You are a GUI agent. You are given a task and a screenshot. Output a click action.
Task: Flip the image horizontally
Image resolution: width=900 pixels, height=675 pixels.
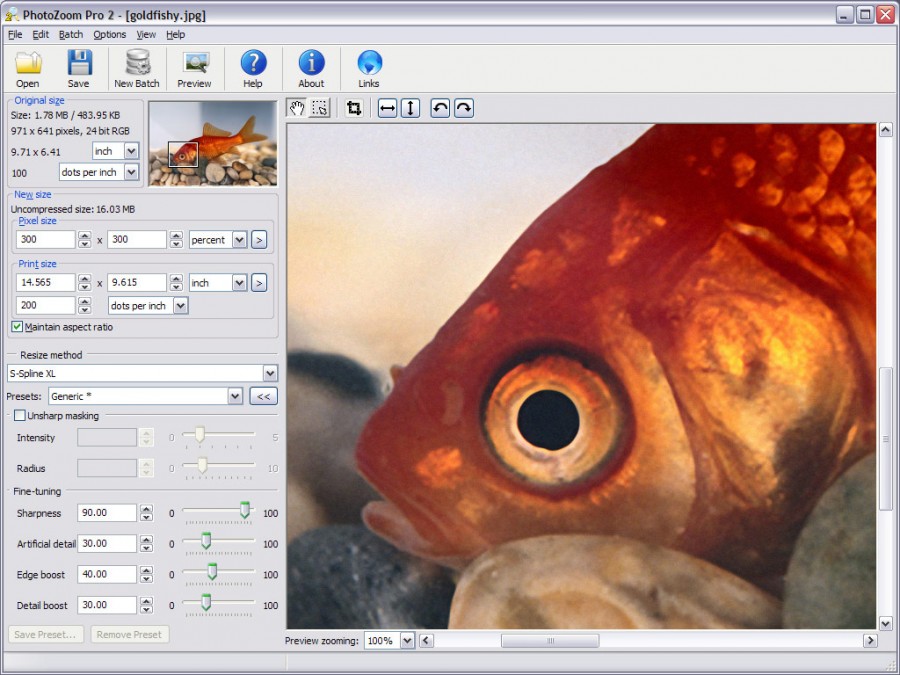coord(385,107)
